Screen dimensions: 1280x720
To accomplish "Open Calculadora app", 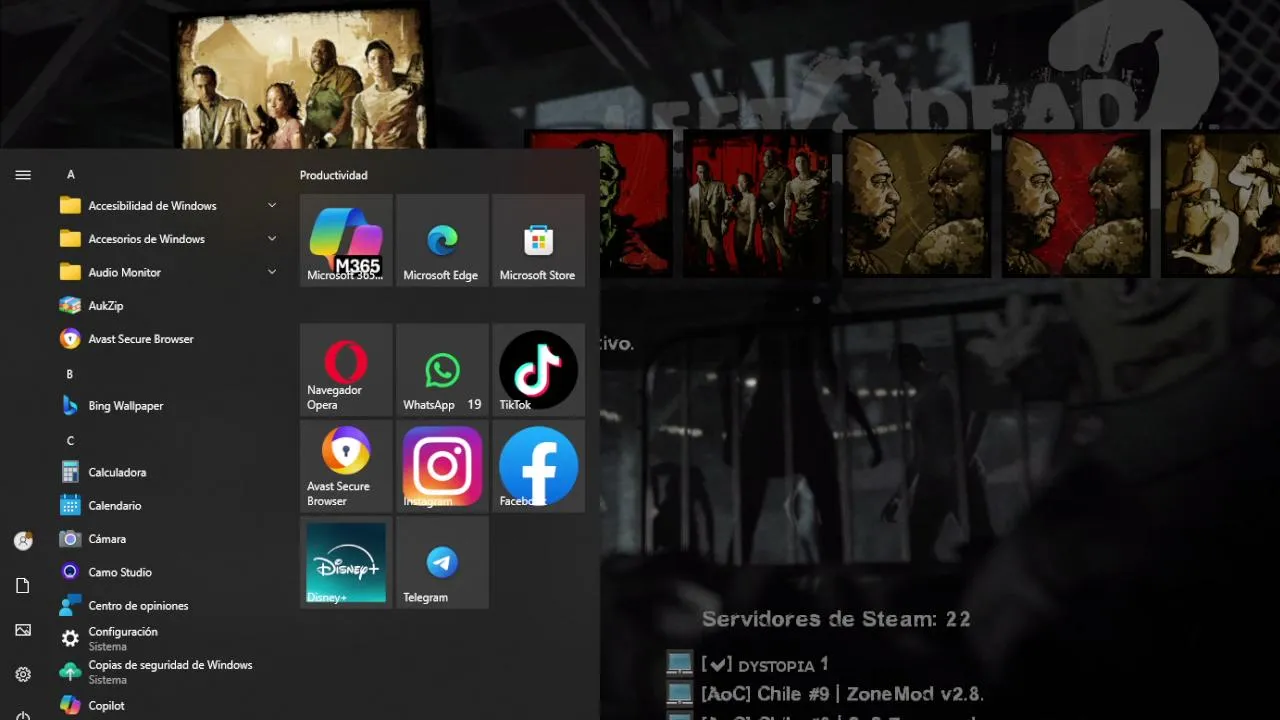I will tap(170, 472).
